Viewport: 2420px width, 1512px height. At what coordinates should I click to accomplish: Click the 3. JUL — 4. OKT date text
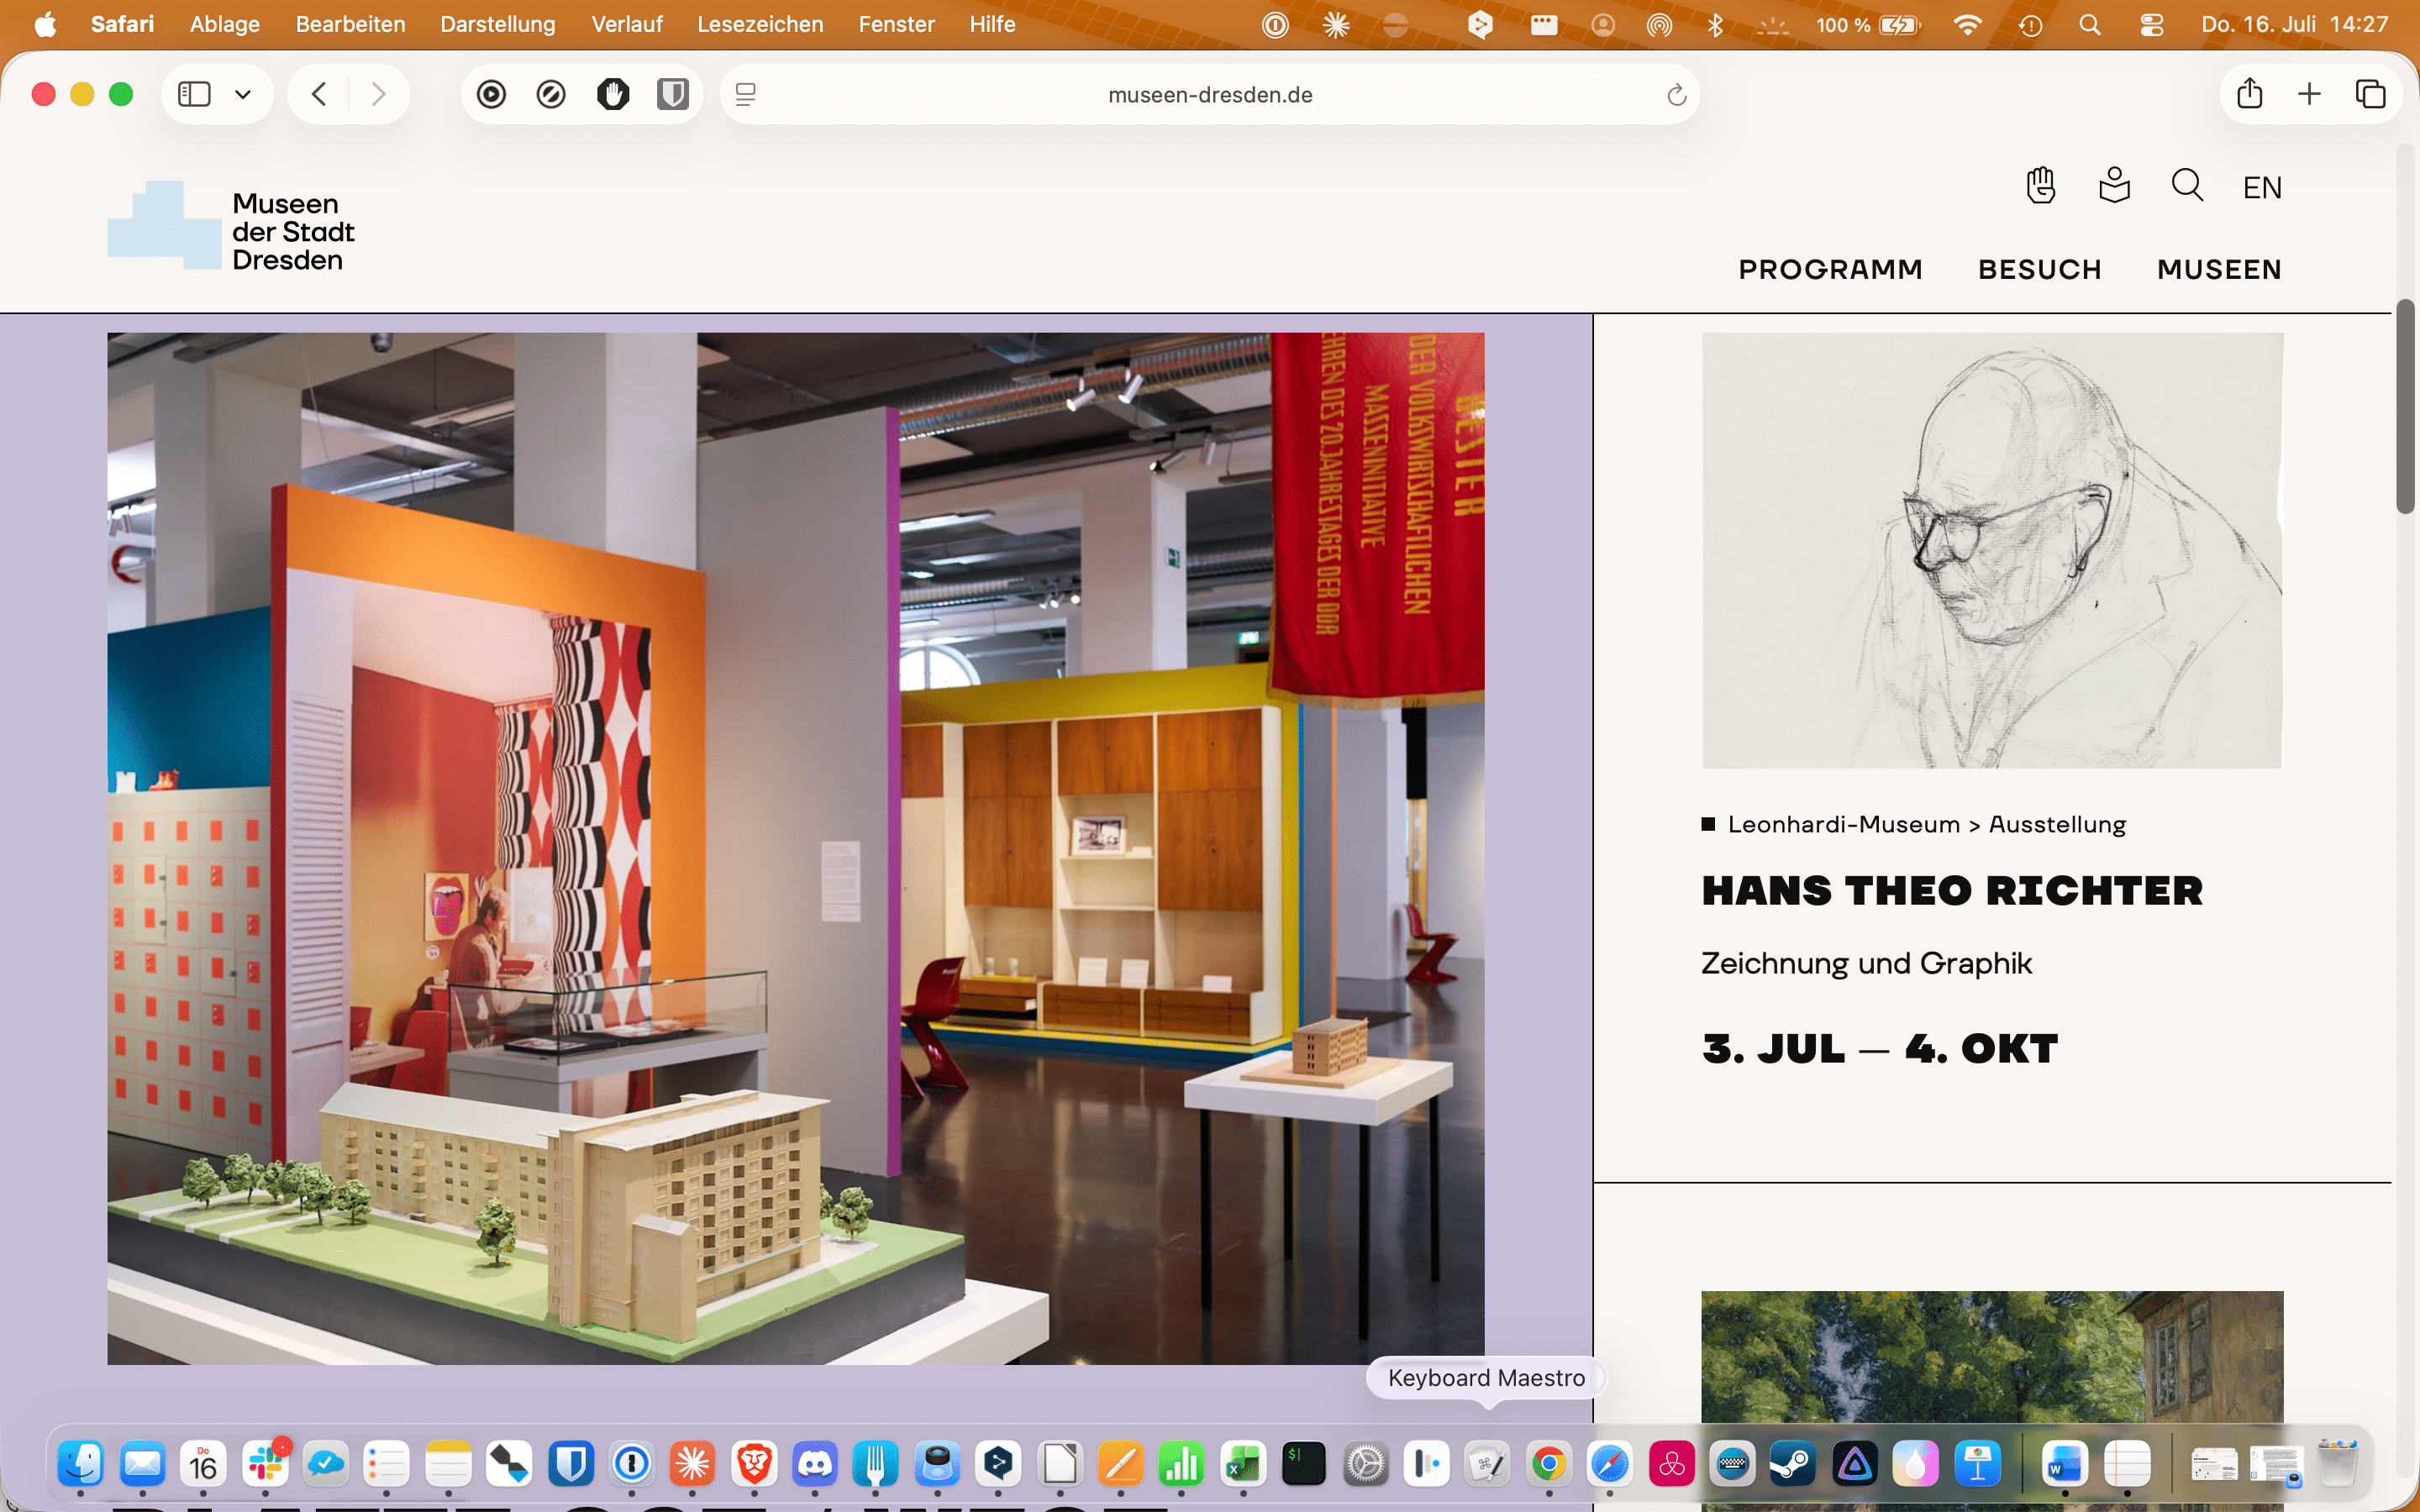pos(1880,1048)
